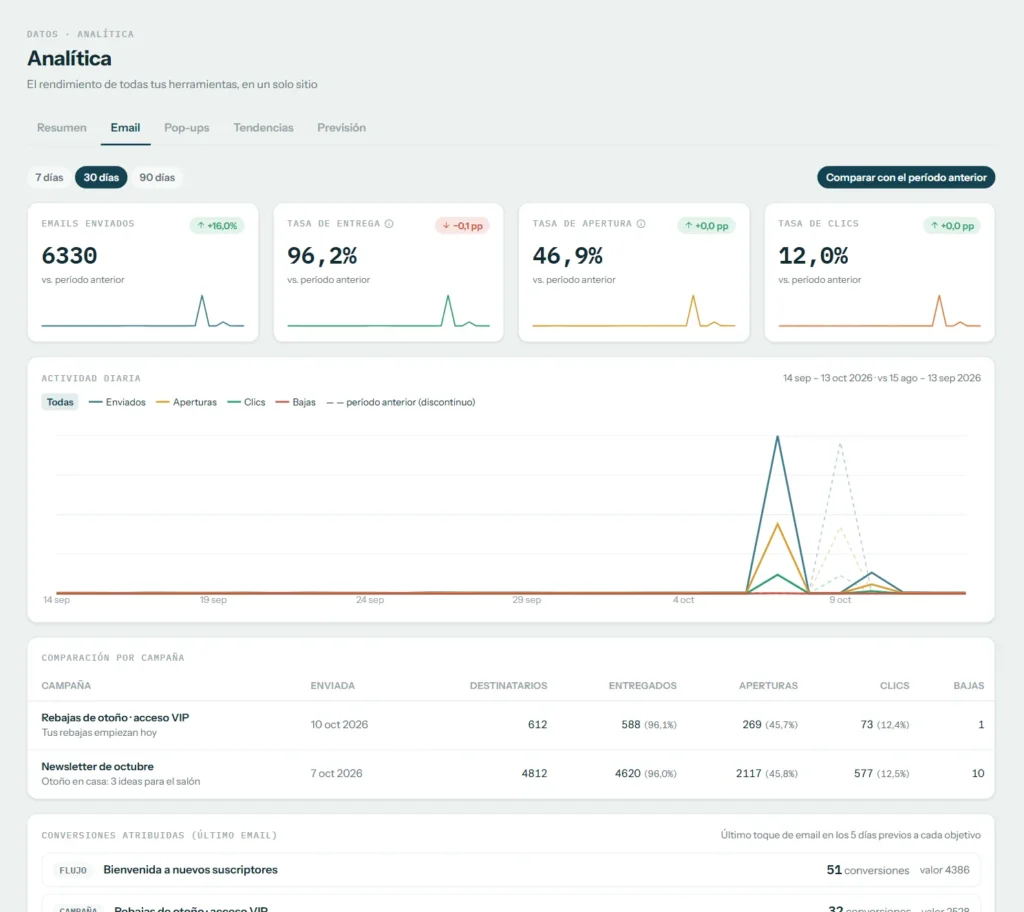
Task: Toggle período anterior (discontinuo) legend entry
Action: (401, 402)
